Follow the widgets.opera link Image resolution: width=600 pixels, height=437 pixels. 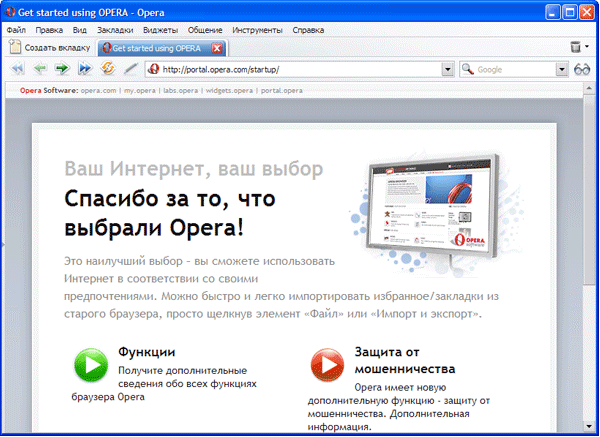tap(229, 91)
